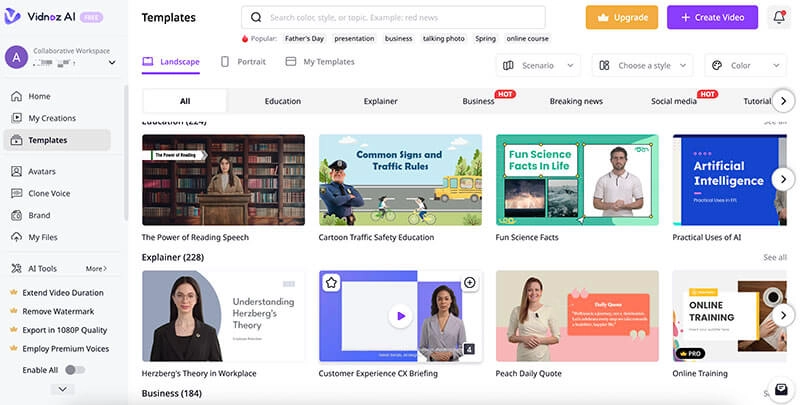The image size is (800, 405).
Task: Play the Customer Experience CX Briefing preview
Action: (x=400, y=316)
